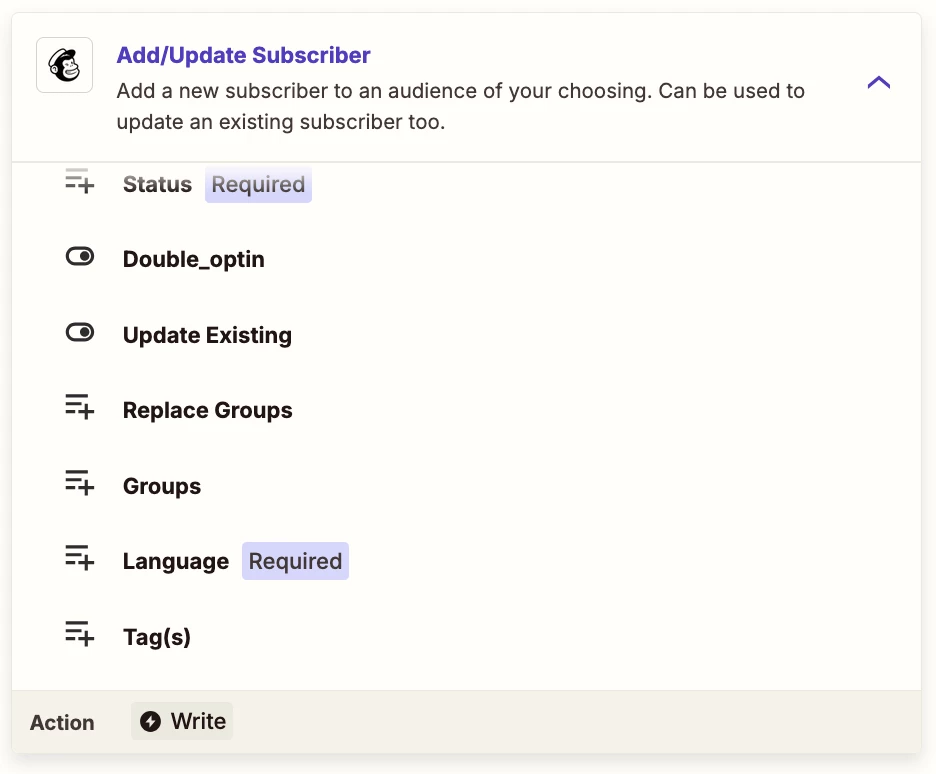
Task: Toggle the Double_optin switch icon
Action: coord(79,257)
